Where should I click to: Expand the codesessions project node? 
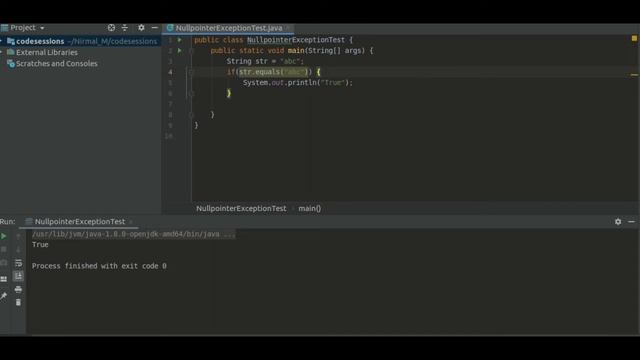point(2,41)
